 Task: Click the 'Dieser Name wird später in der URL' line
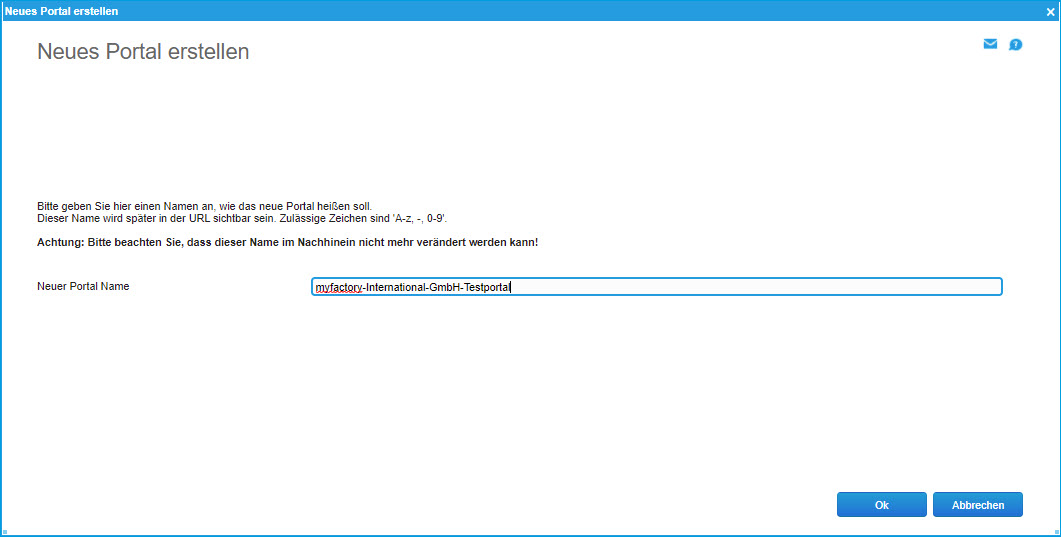[242, 218]
